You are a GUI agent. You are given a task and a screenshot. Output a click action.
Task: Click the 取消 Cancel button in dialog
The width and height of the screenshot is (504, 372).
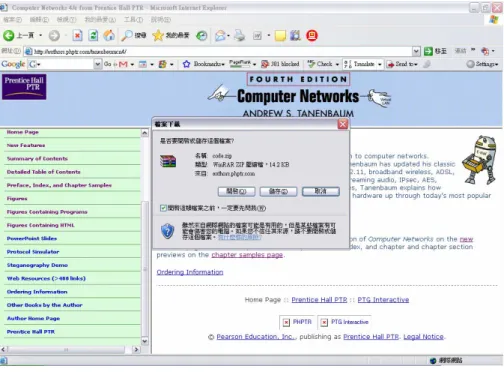[x=321, y=191]
